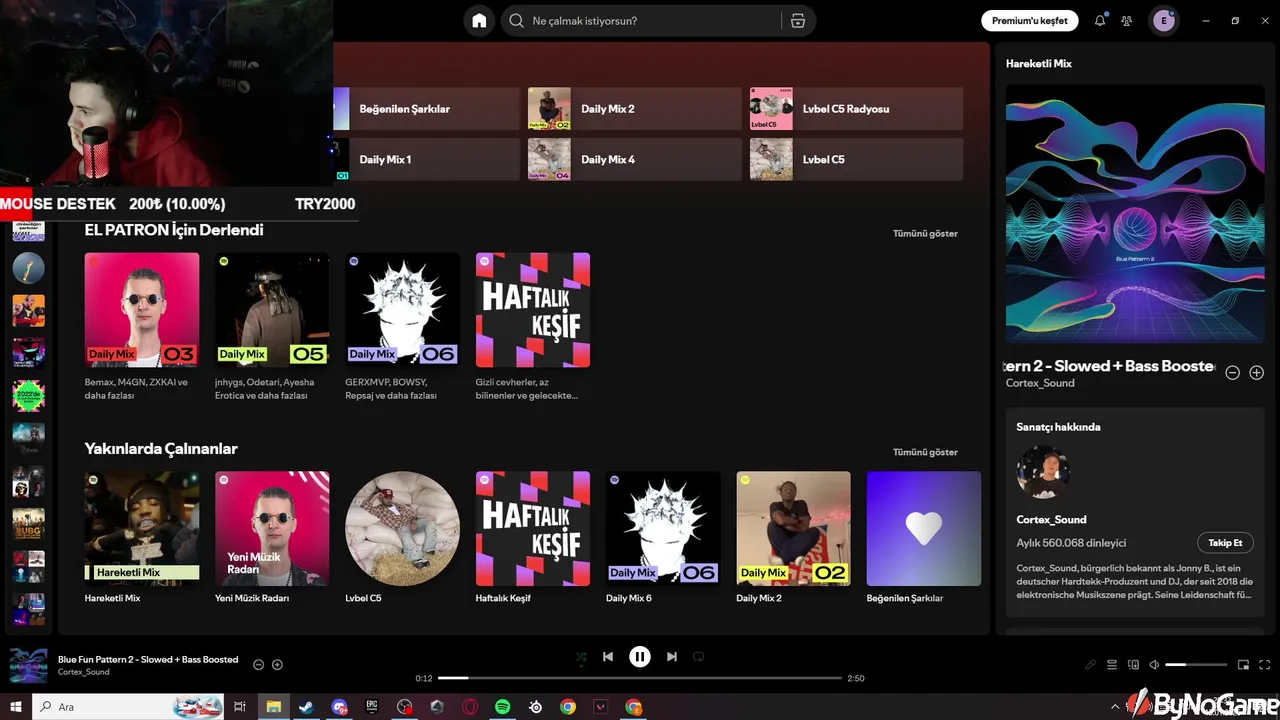Viewport: 1280px width, 720px height.
Task: Click the Windows taskbar 'Ara' search box
Action: 130,707
